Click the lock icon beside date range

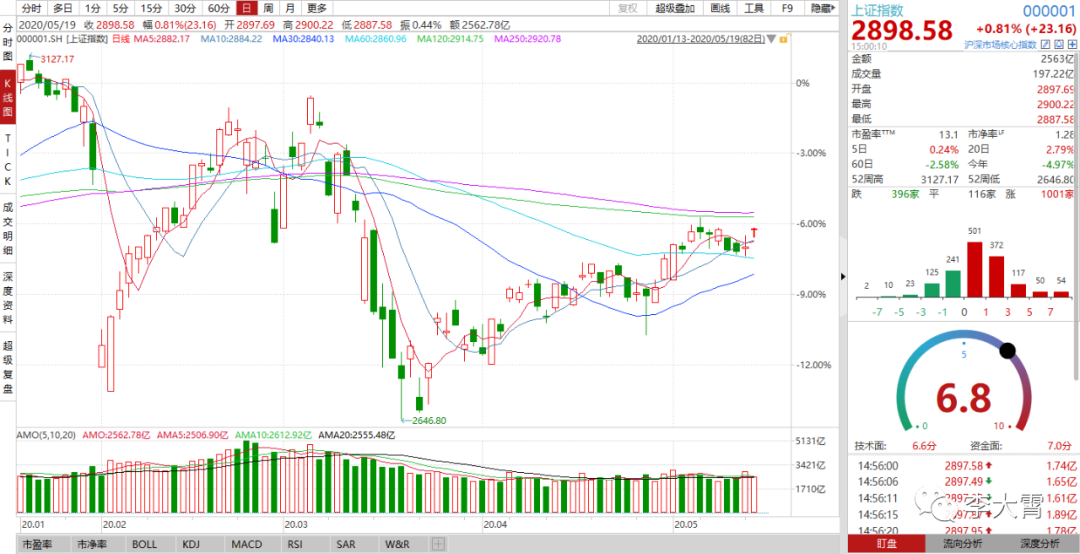pyautogui.click(x=781, y=39)
